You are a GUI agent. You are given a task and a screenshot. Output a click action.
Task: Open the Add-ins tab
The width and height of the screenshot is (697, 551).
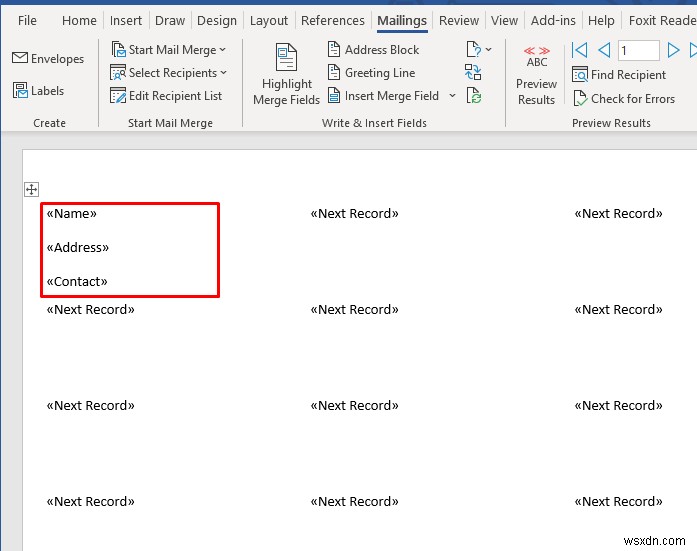pos(553,20)
